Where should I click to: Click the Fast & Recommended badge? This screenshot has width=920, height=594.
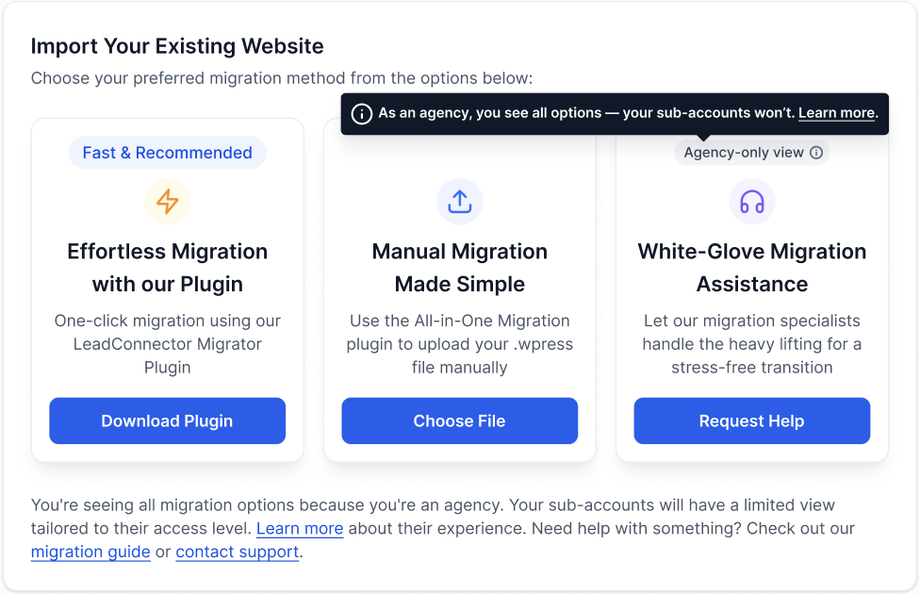(x=167, y=153)
